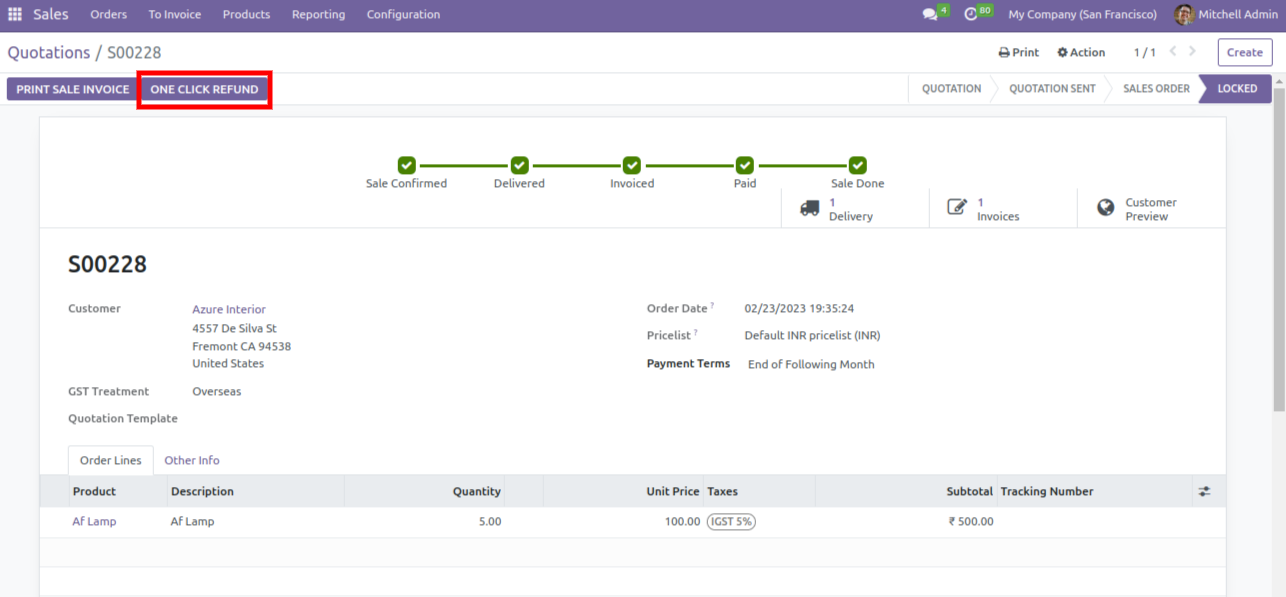Click the Invoiced stage checkmark
The height and width of the screenshot is (597, 1286).
(632, 165)
